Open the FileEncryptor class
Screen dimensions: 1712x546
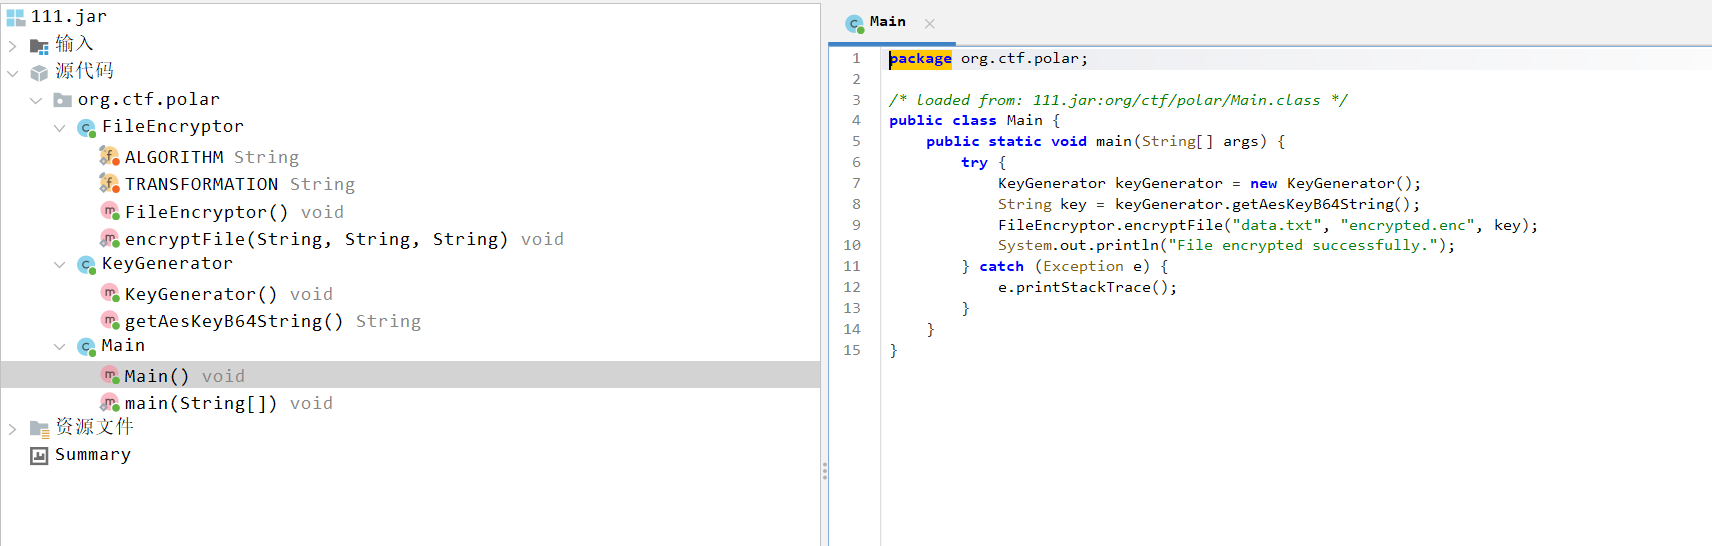(x=172, y=126)
